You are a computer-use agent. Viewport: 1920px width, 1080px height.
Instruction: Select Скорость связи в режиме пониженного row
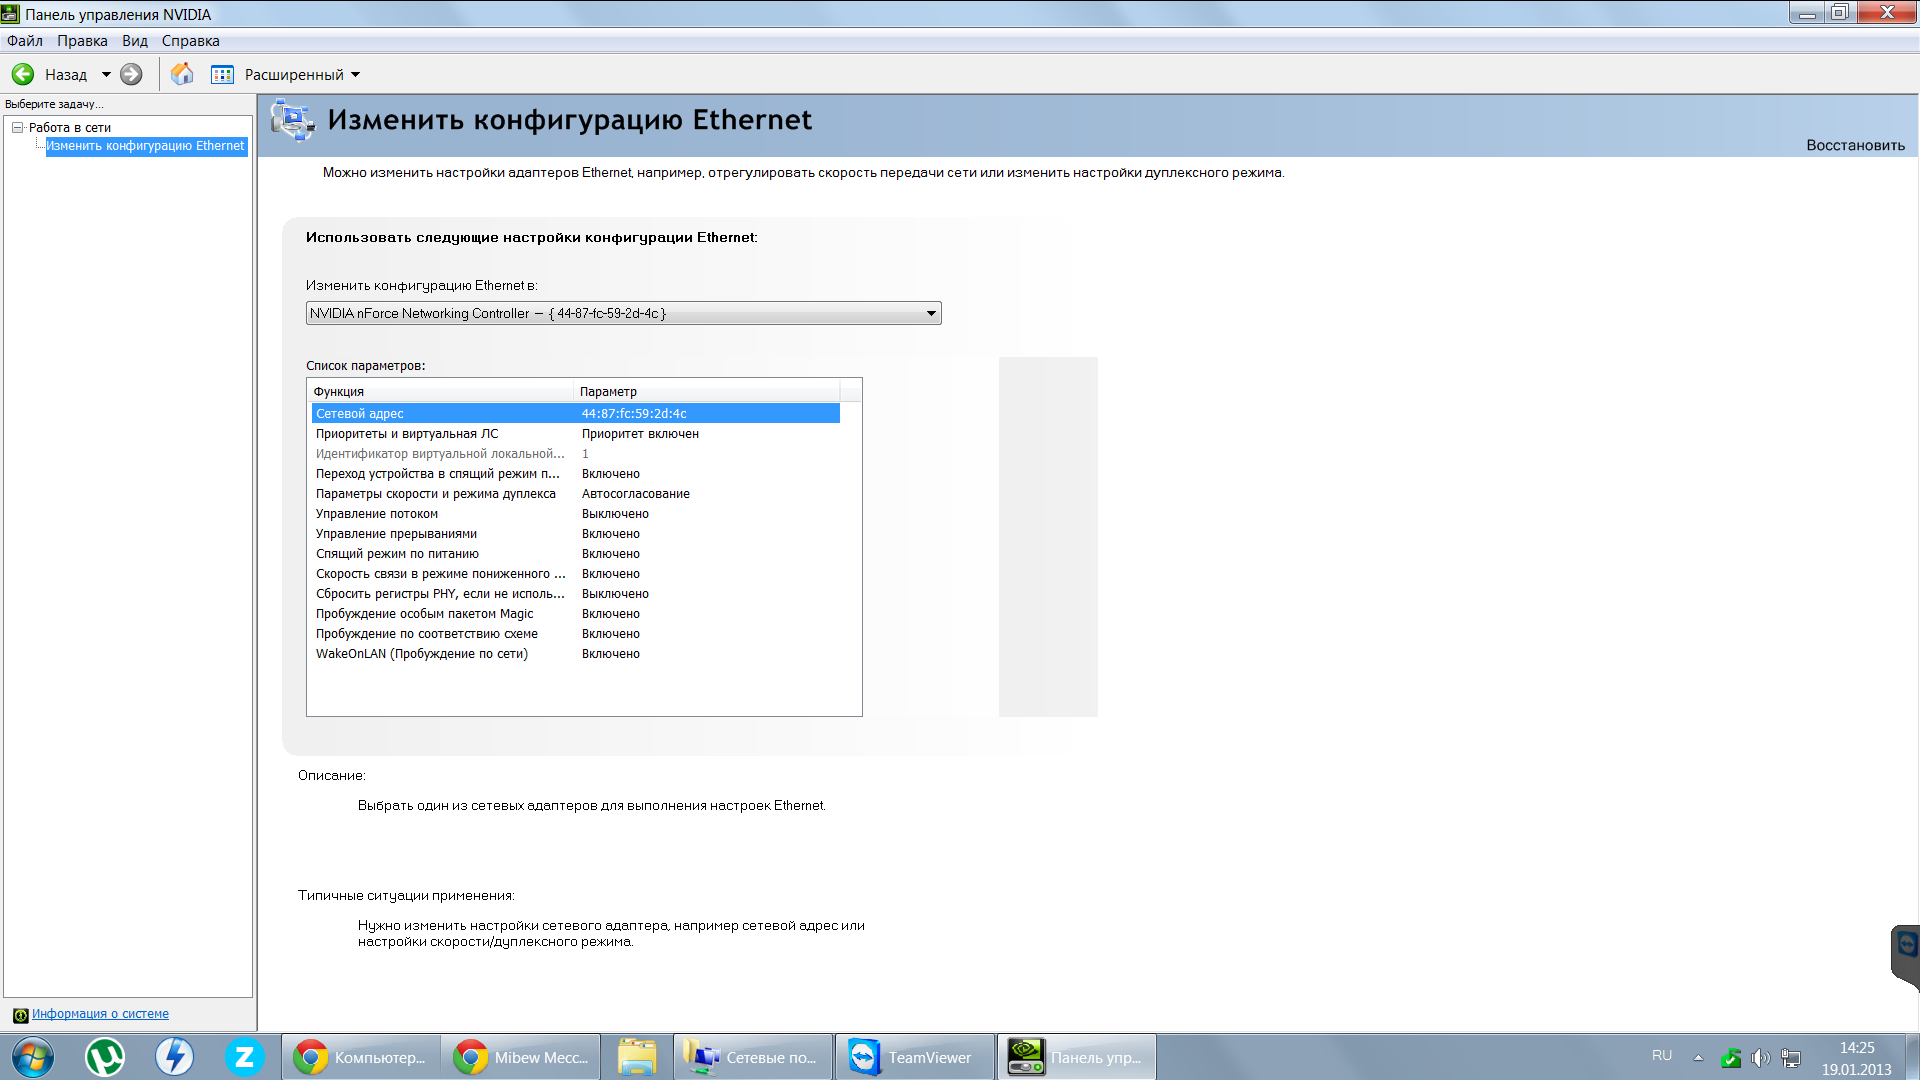pos(575,573)
